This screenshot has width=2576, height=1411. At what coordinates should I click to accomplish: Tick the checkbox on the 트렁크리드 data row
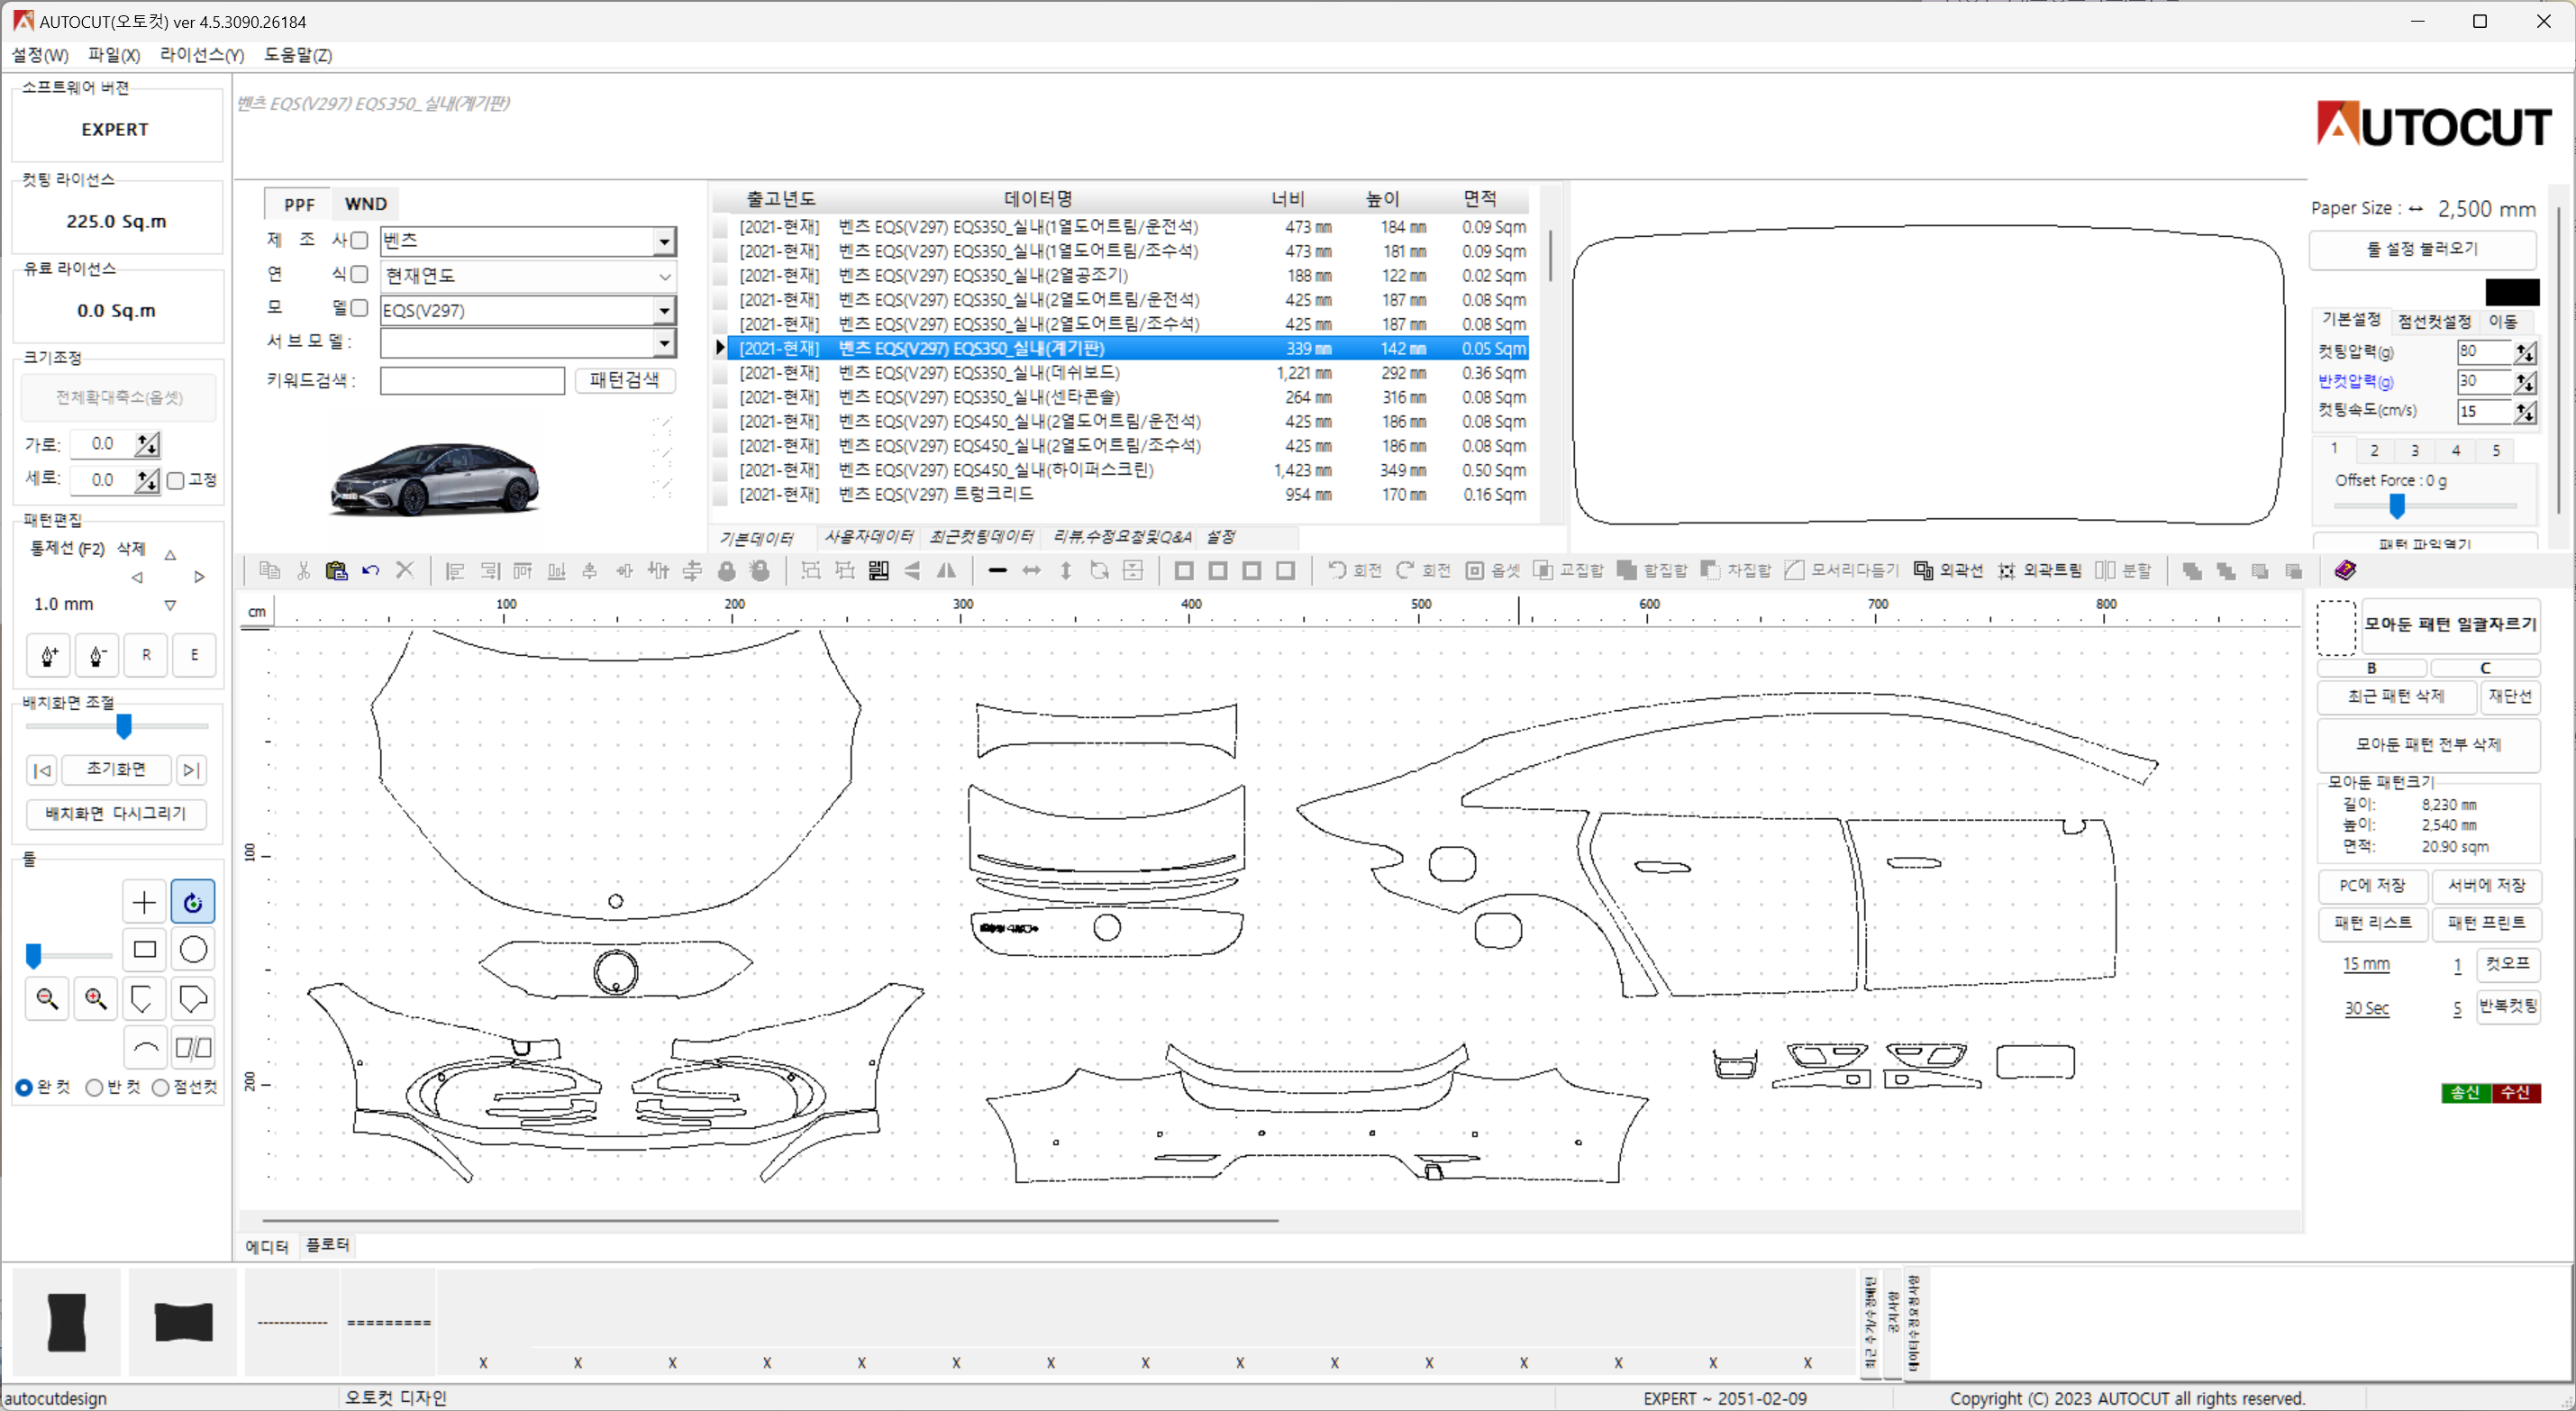tap(720, 495)
